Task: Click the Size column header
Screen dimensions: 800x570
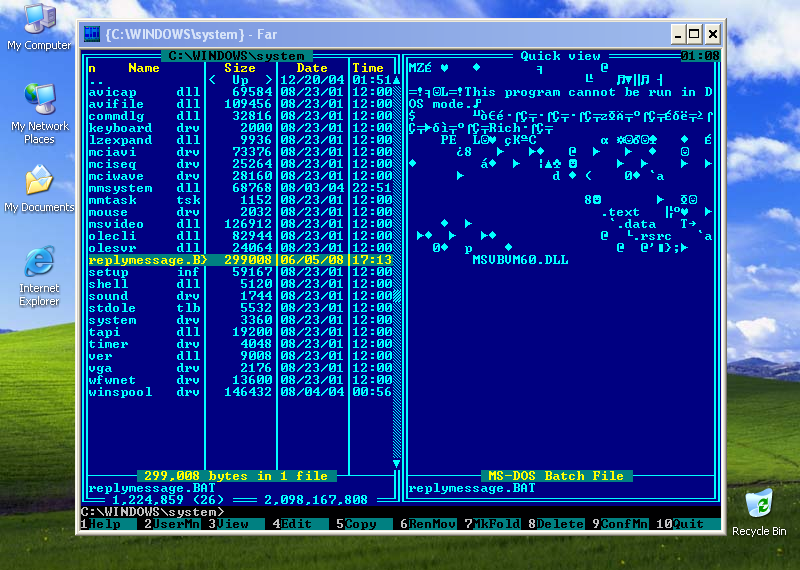Action: (240, 68)
